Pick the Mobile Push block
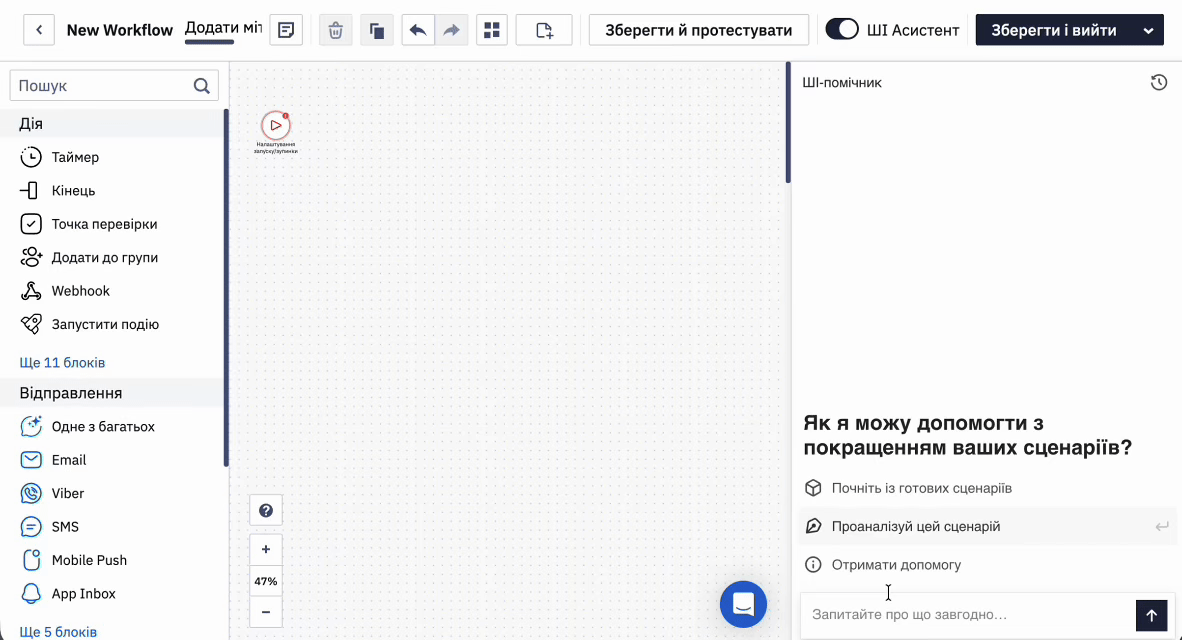 coord(113,560)
